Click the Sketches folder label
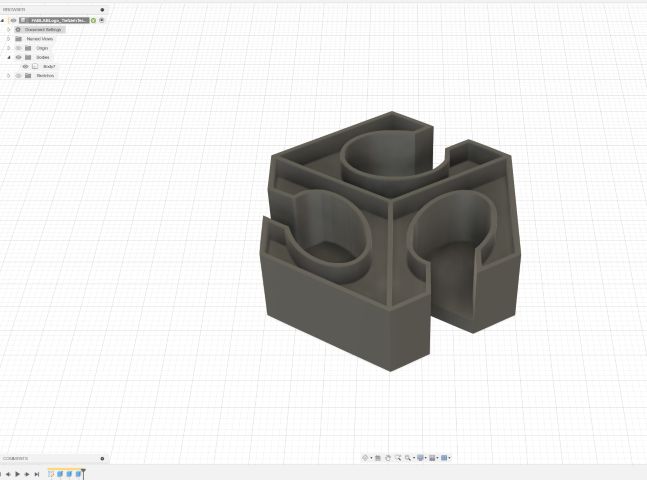This screenshot has height=480, width=647. point(45,76)
